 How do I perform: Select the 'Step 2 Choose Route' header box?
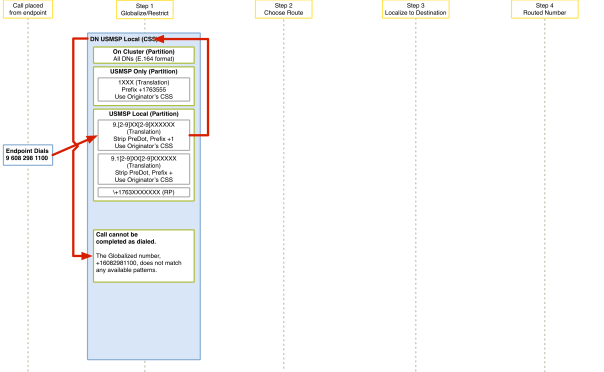284,9
